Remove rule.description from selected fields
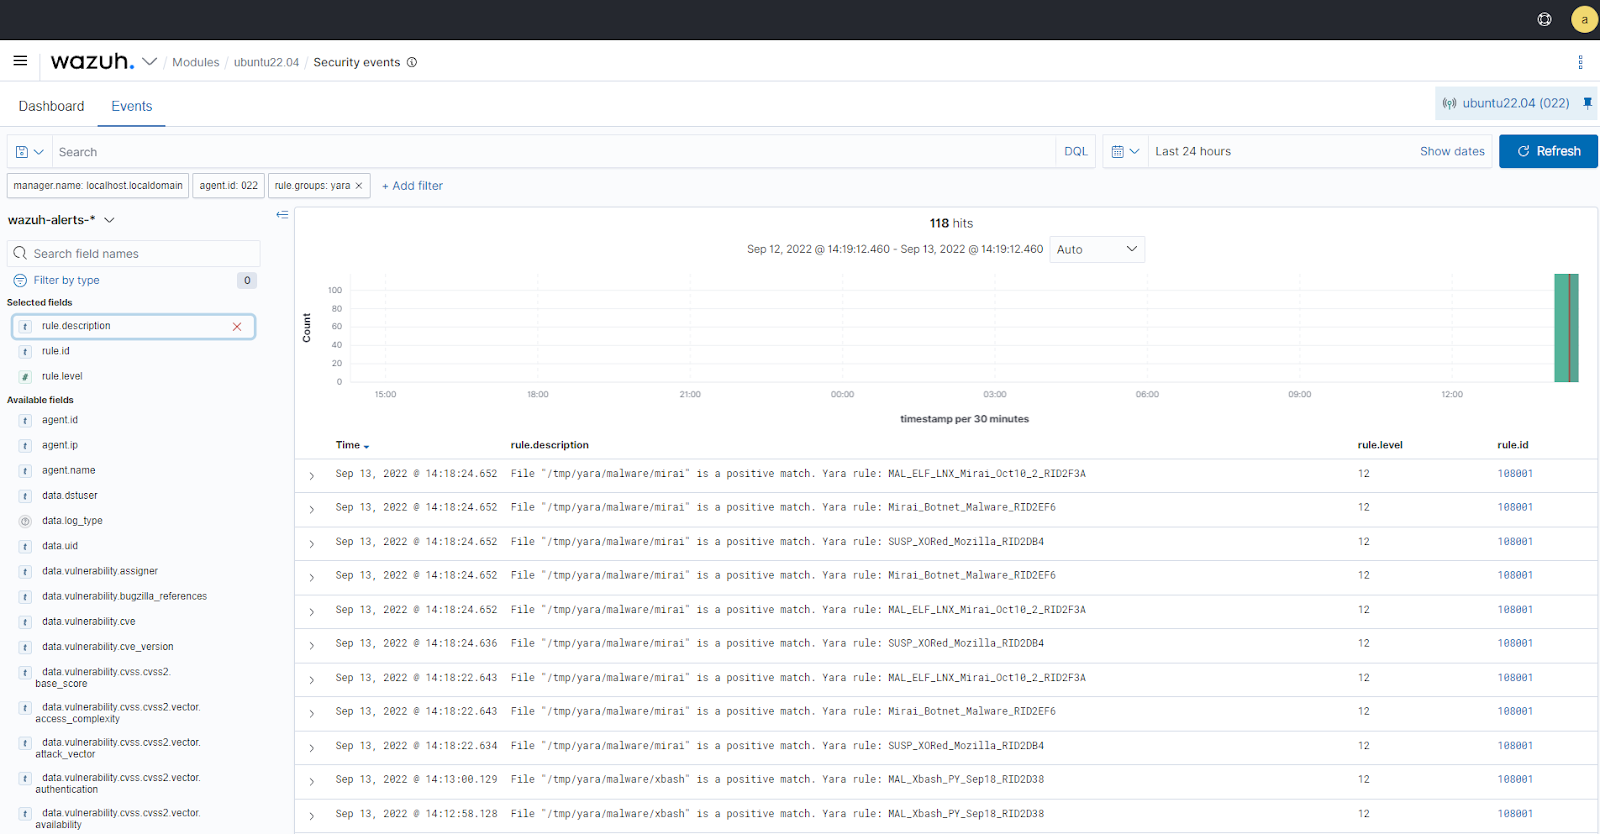This screenshot has height=834, width=1600. 237,327
